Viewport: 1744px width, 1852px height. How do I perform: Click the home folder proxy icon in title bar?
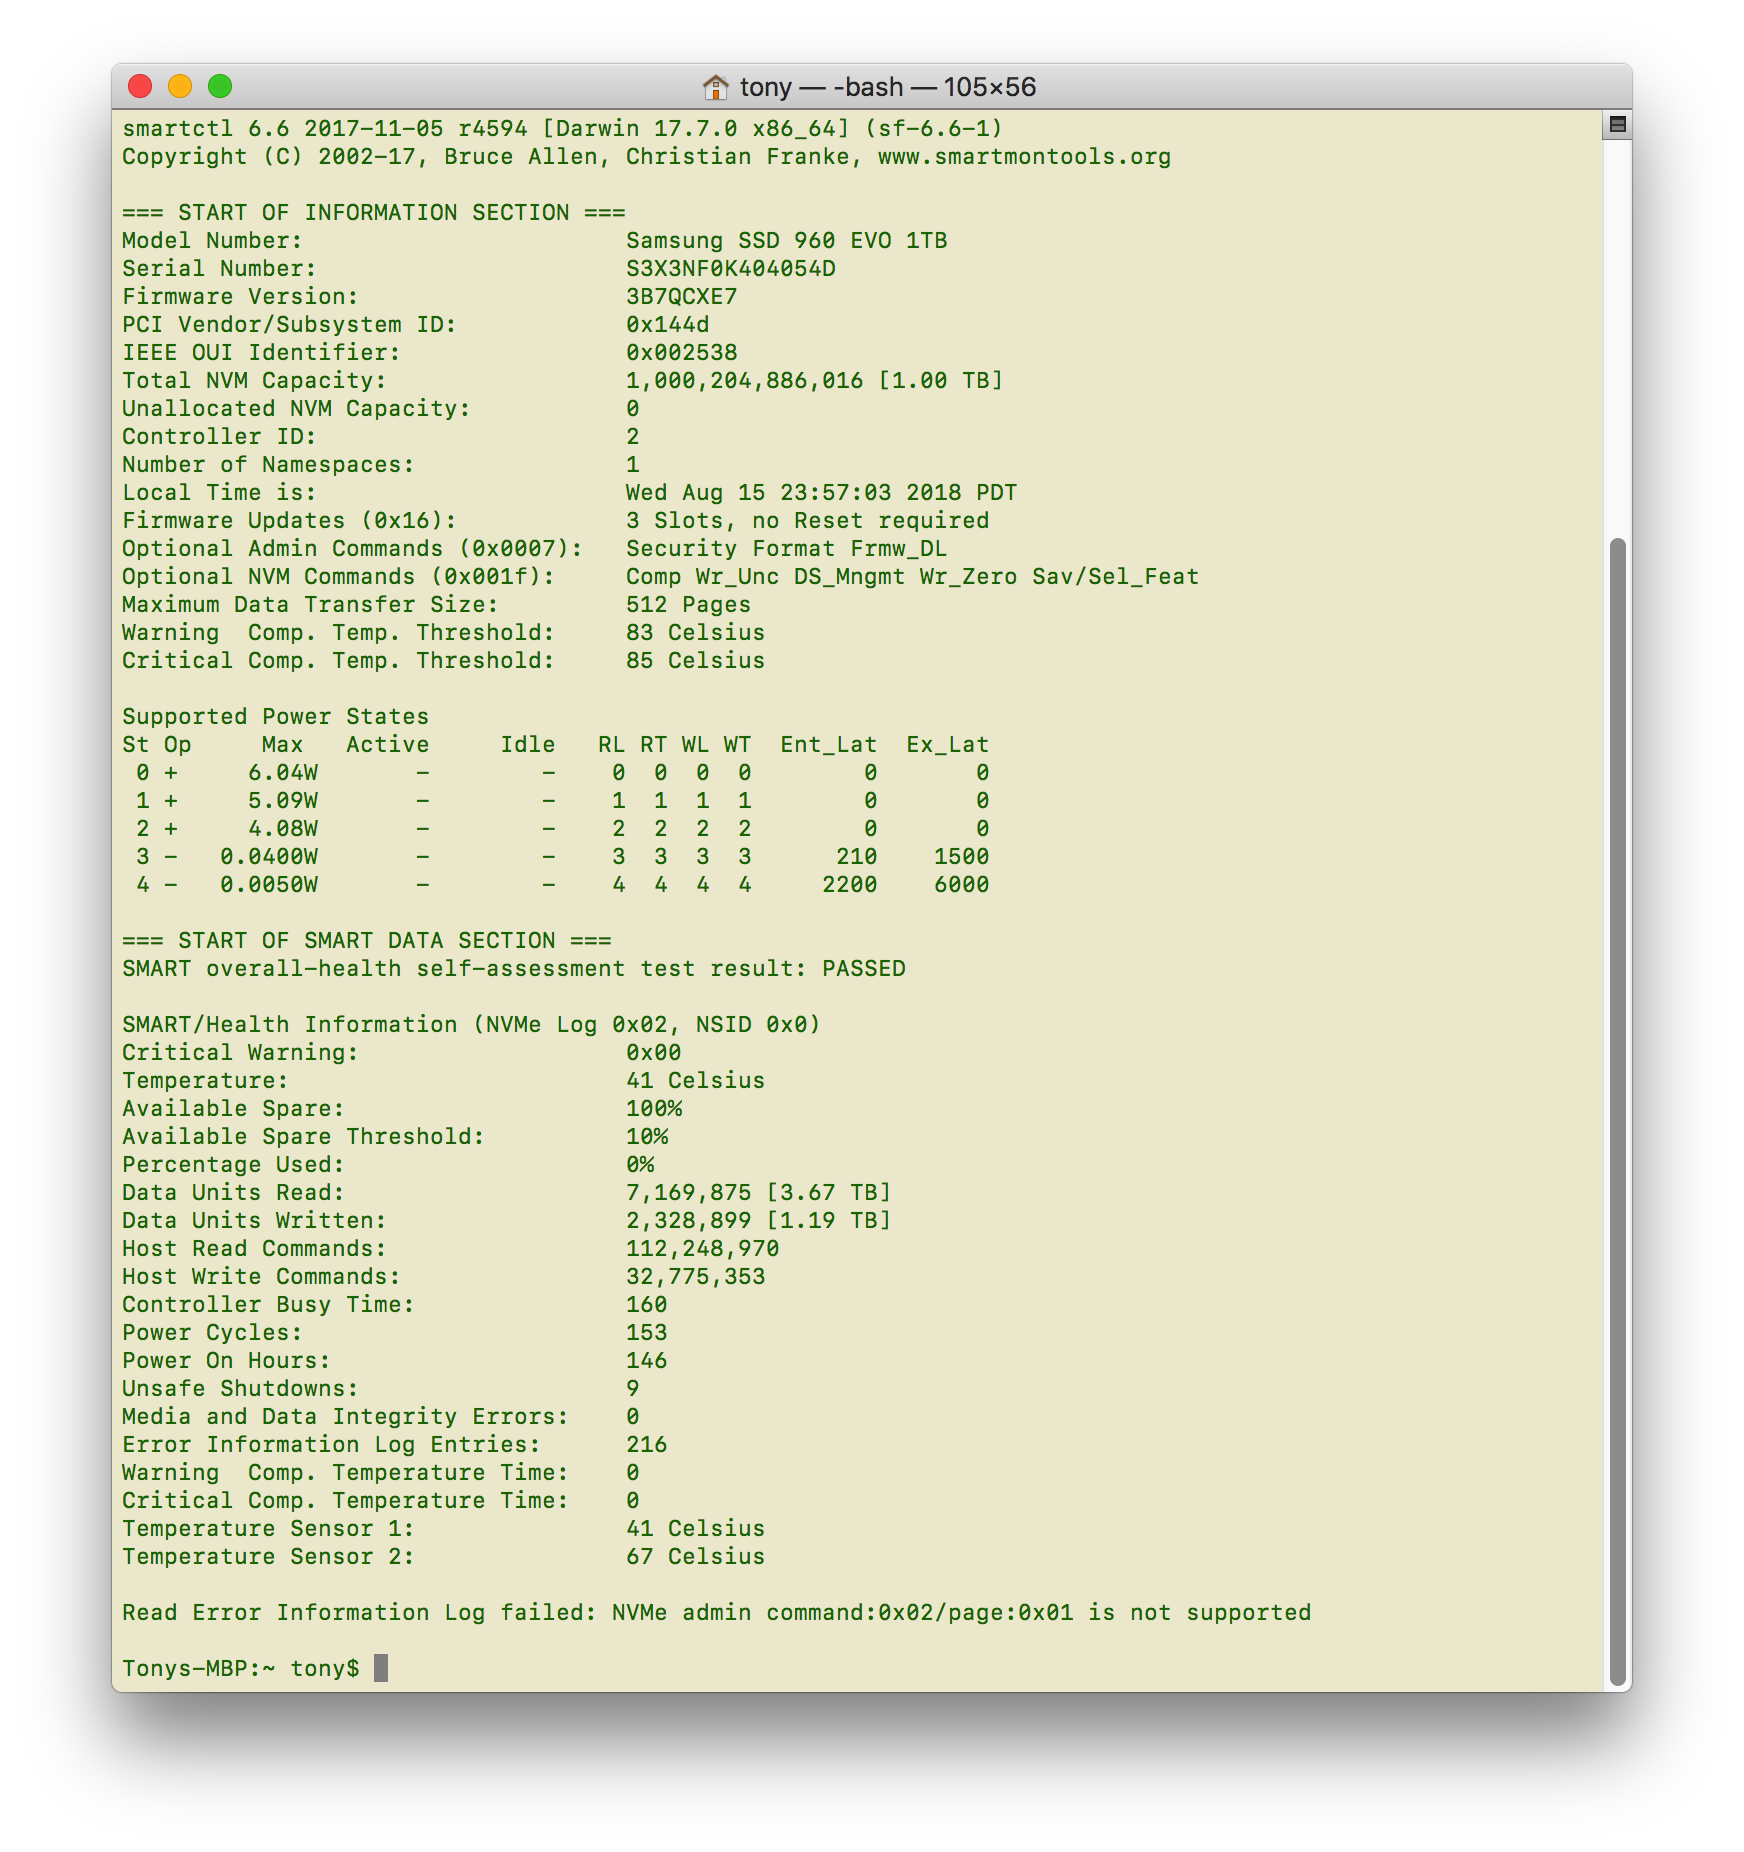pyautogui.click(x=715, y=87)
